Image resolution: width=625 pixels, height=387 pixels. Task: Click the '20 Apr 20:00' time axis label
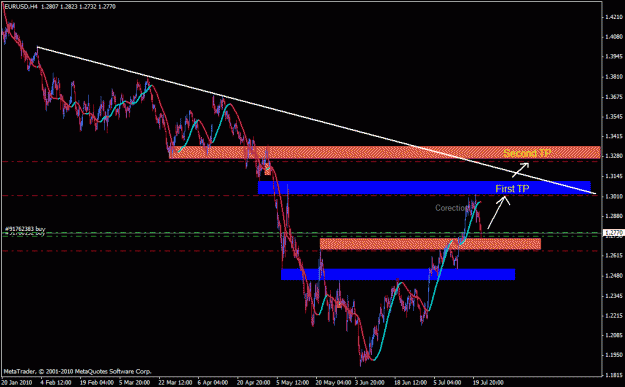click(x=254, y=382)
